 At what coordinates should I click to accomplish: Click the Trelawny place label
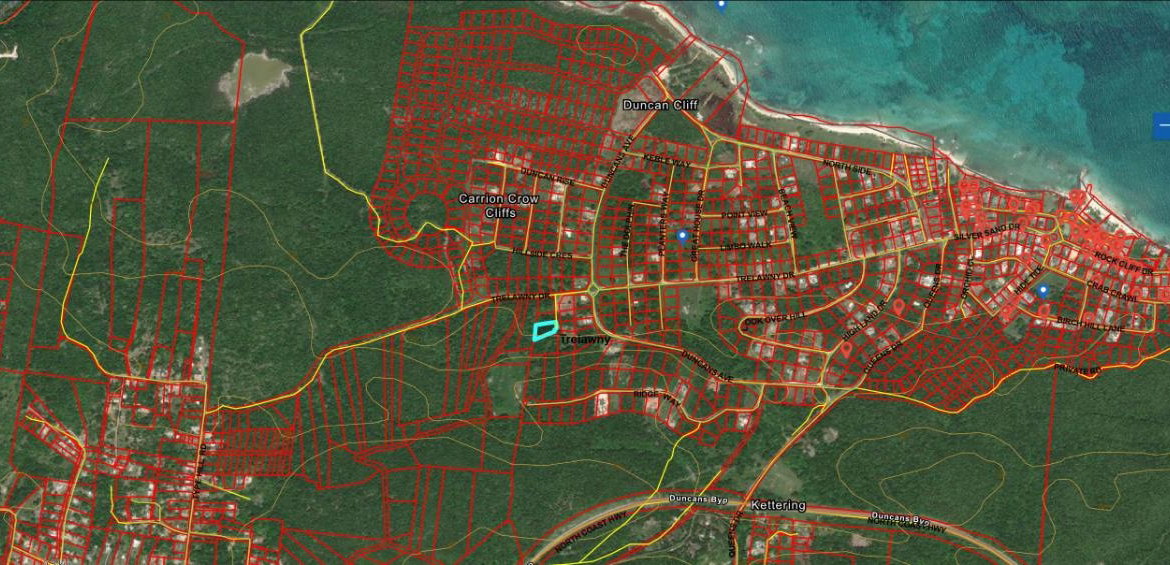pos(585,339)
